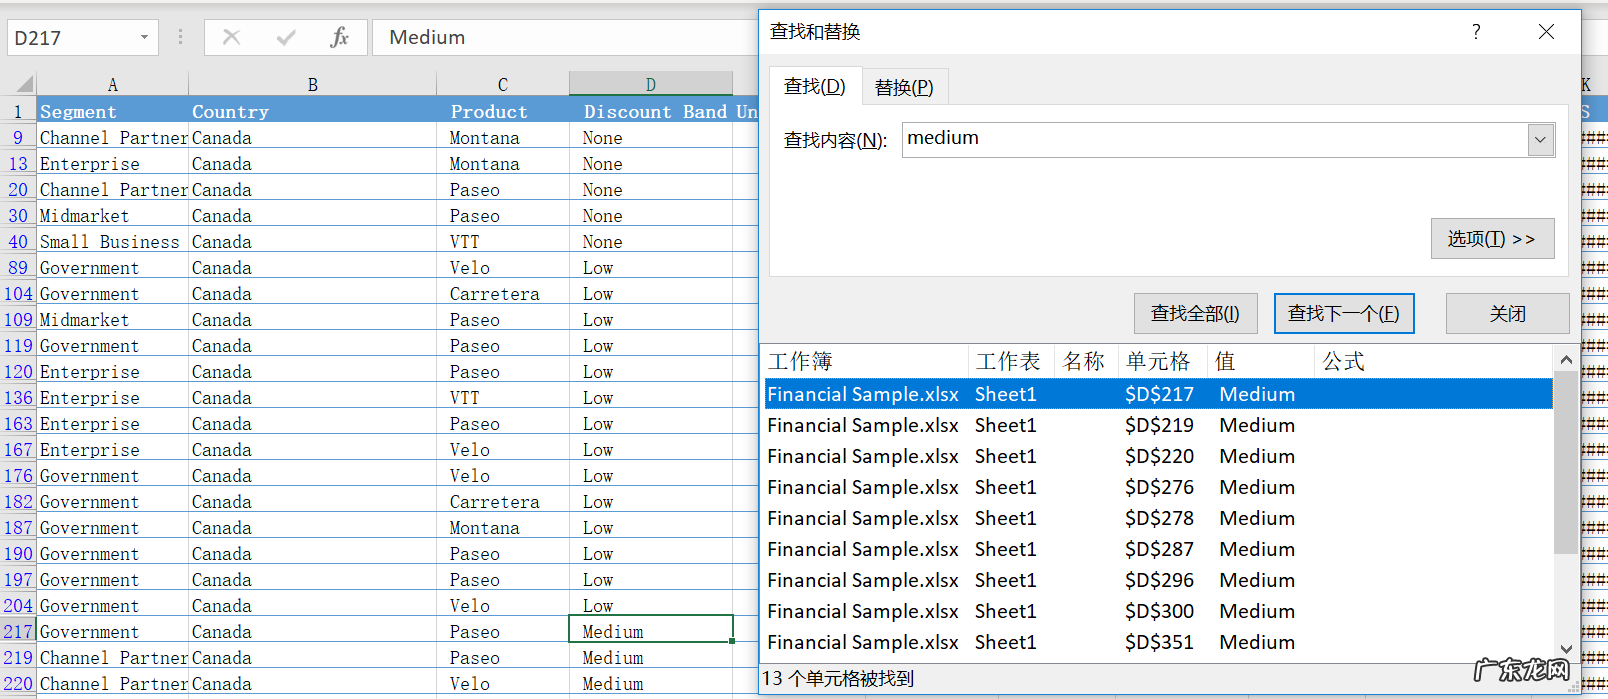
Task: Click the 查找下一个(F) button
Action: click(x=1343, y=314)
